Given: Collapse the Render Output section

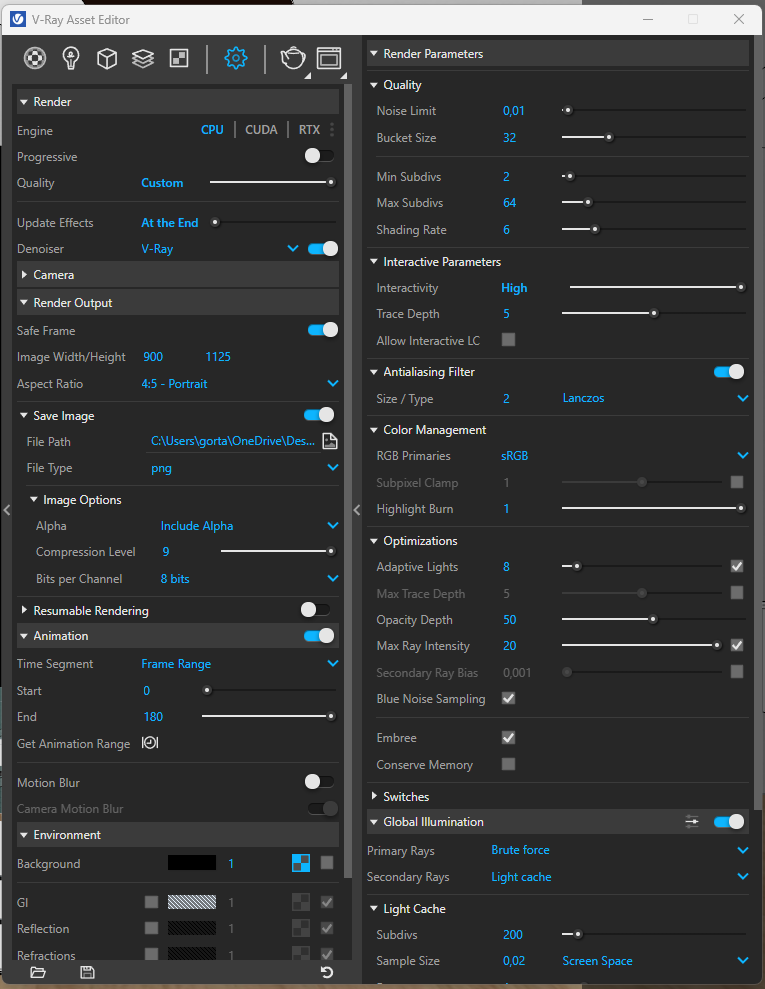Looking at the screenshot, I should 178,303.
